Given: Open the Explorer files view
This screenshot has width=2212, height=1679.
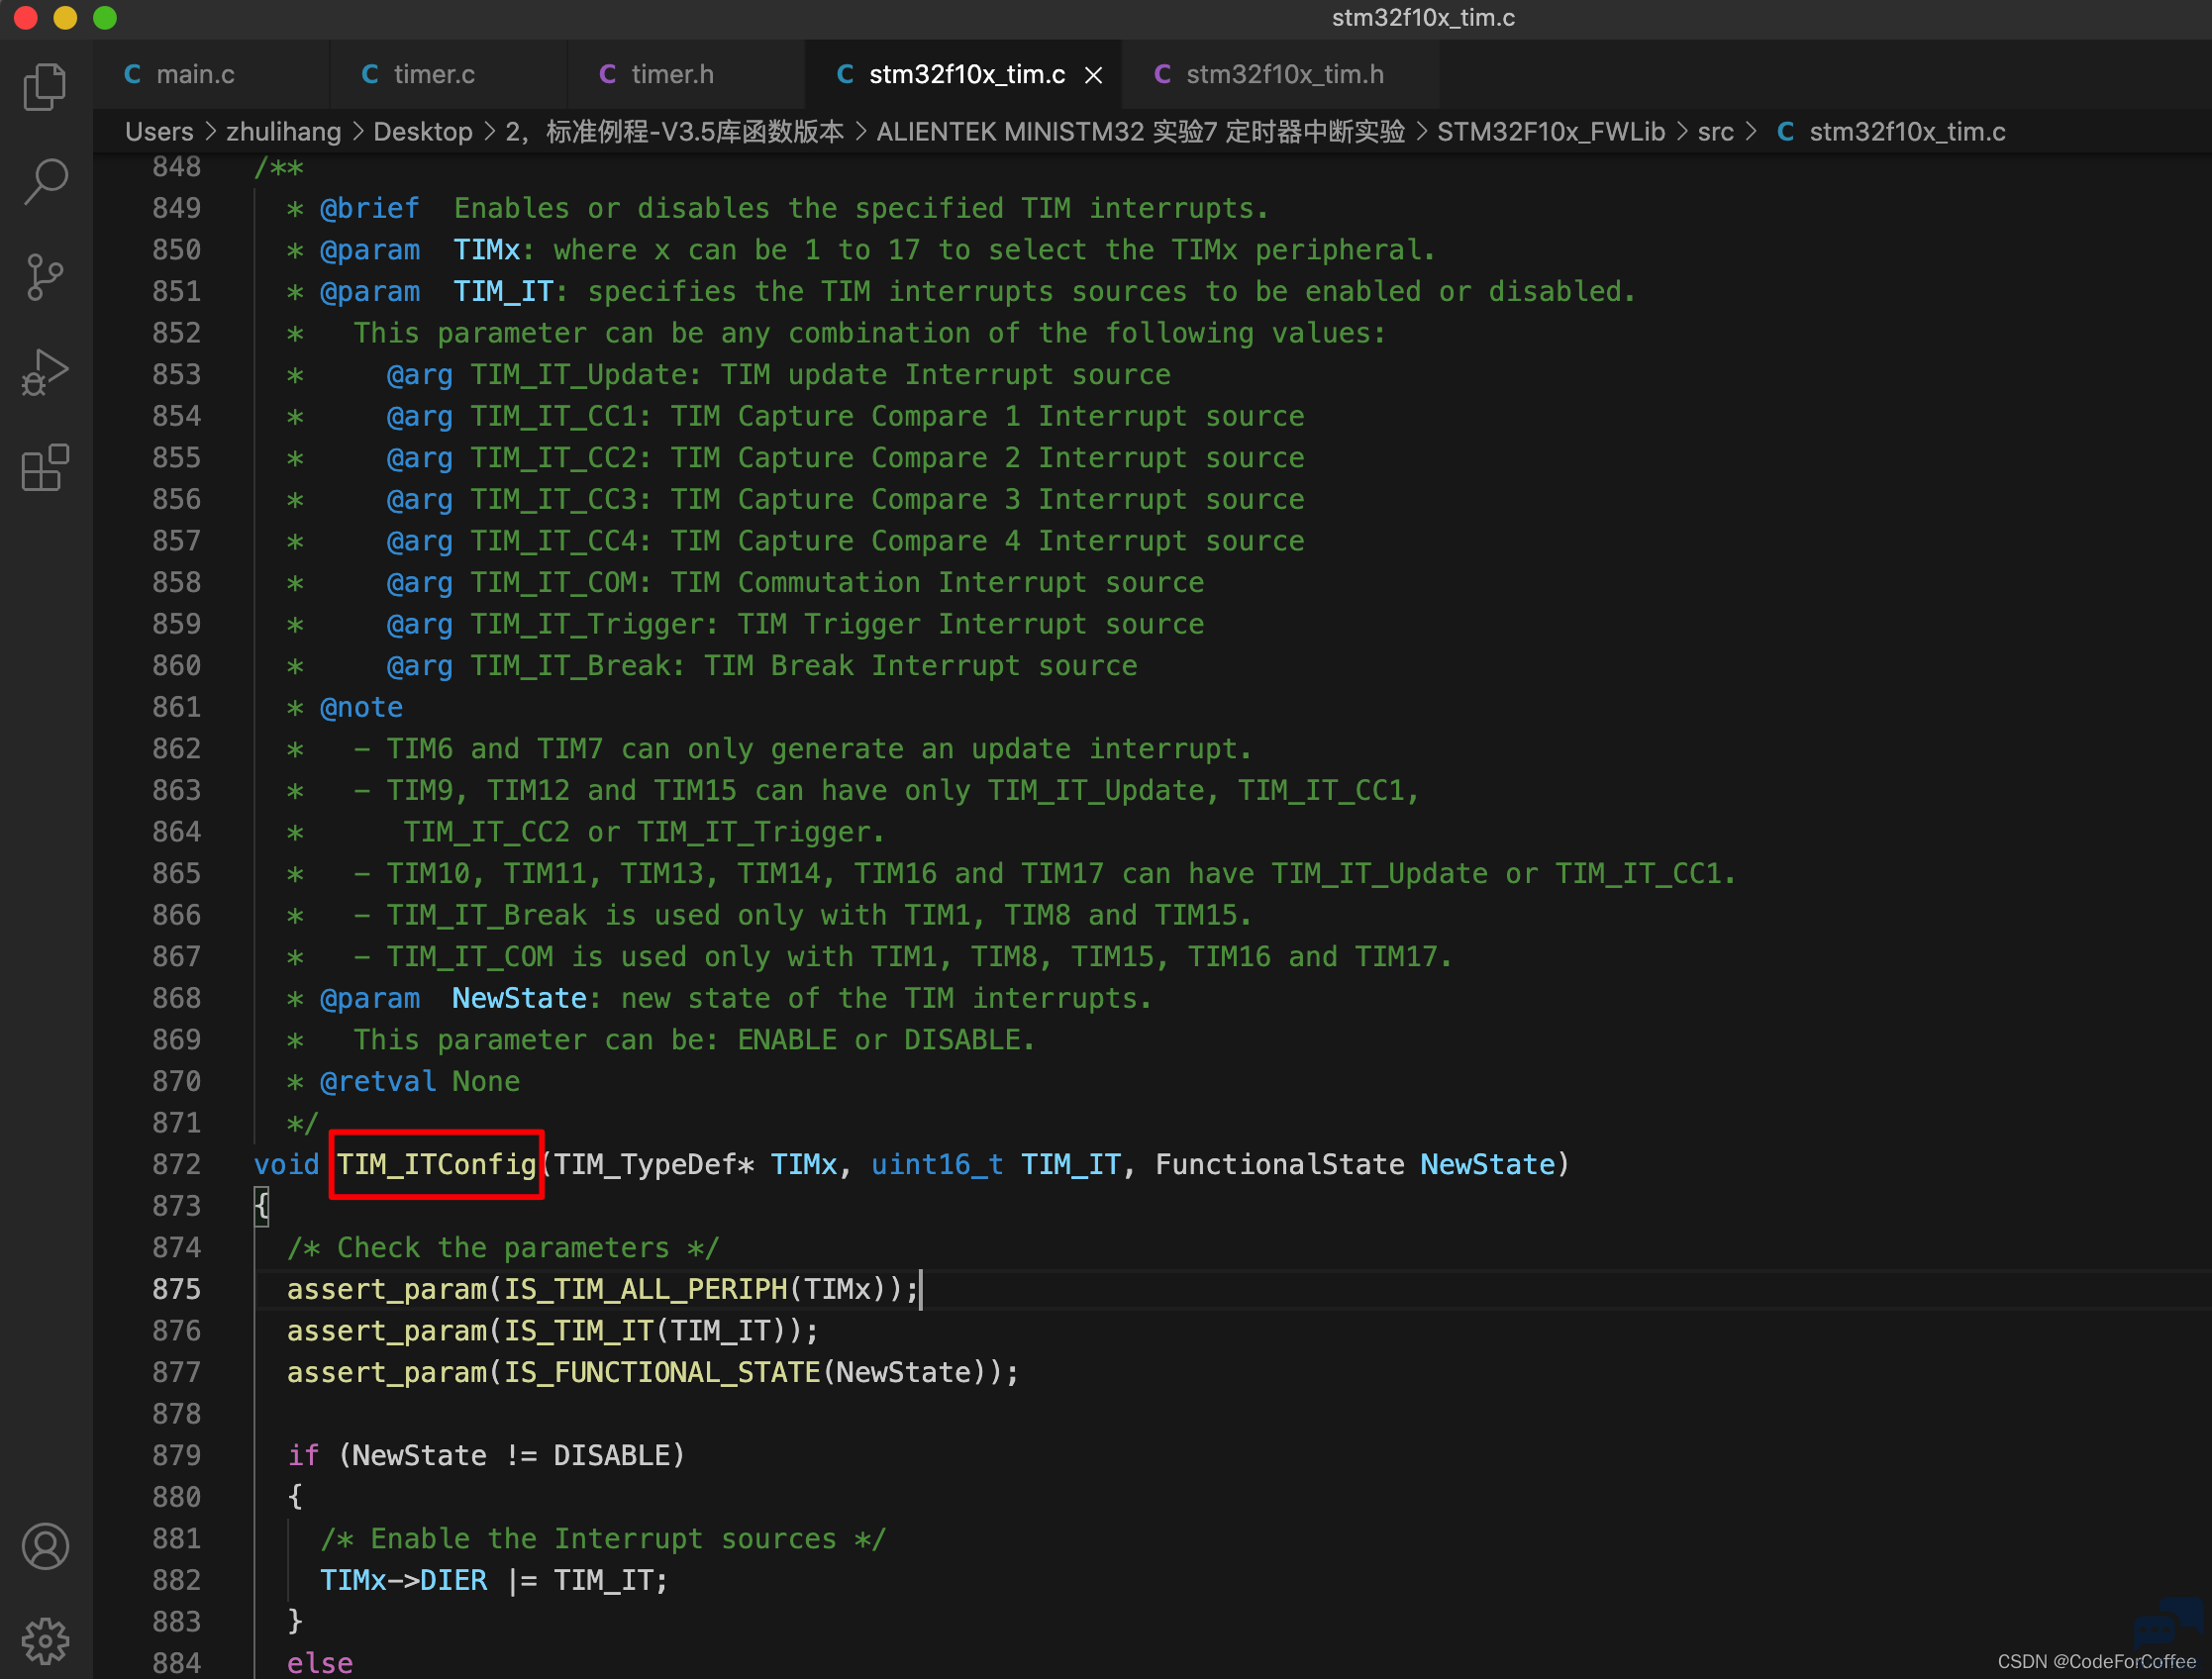Looking at the screenshot, I should click(x=45, y=87).
